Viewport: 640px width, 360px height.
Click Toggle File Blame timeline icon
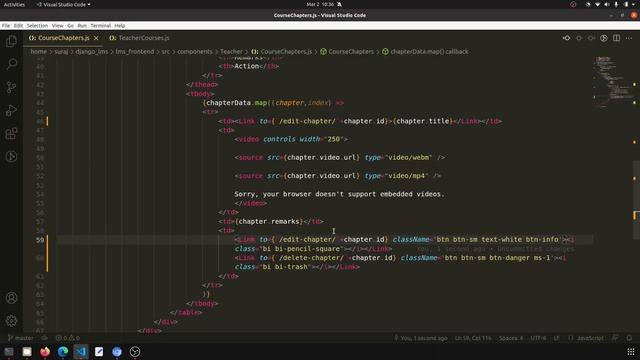coord(604,38)
